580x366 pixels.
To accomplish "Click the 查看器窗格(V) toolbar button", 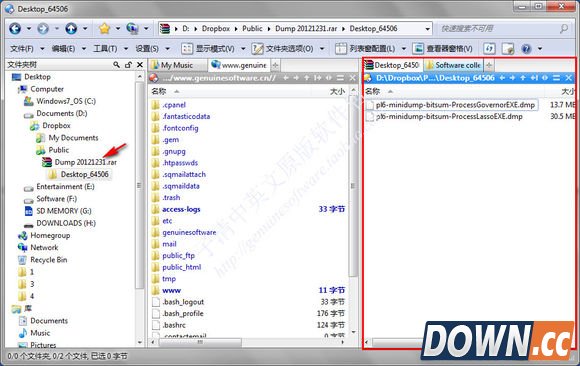I will (443, 48).
